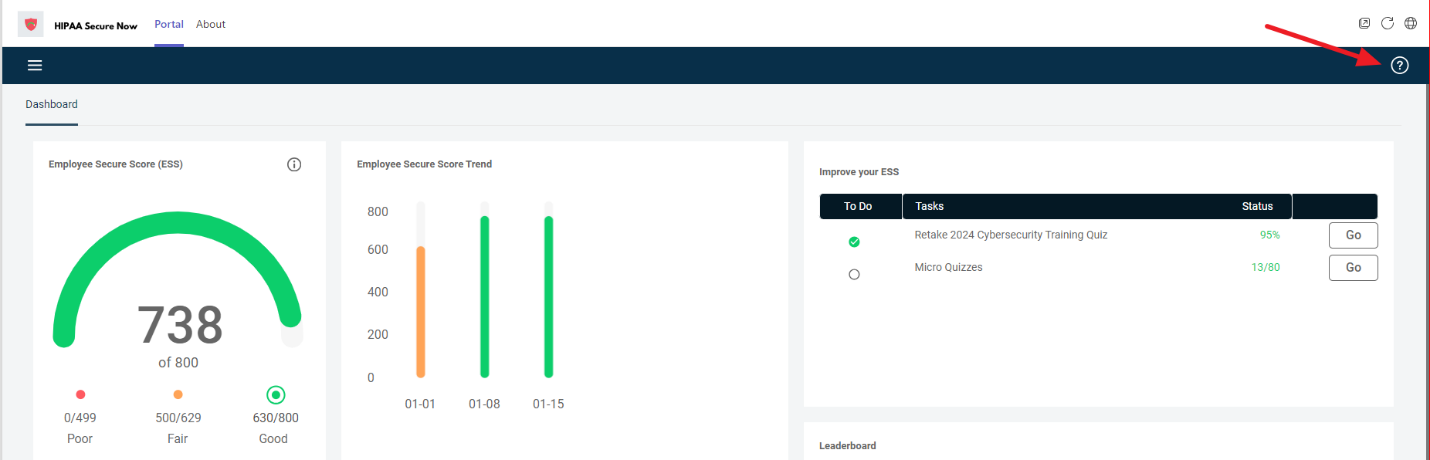Select the empty circle beside Micro Quizzes
1430x460 pixels.
pyautogui.click(x=854, y=274)
